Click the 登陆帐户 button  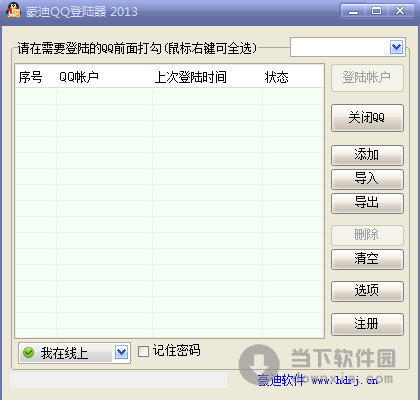[x=367, y=78]
